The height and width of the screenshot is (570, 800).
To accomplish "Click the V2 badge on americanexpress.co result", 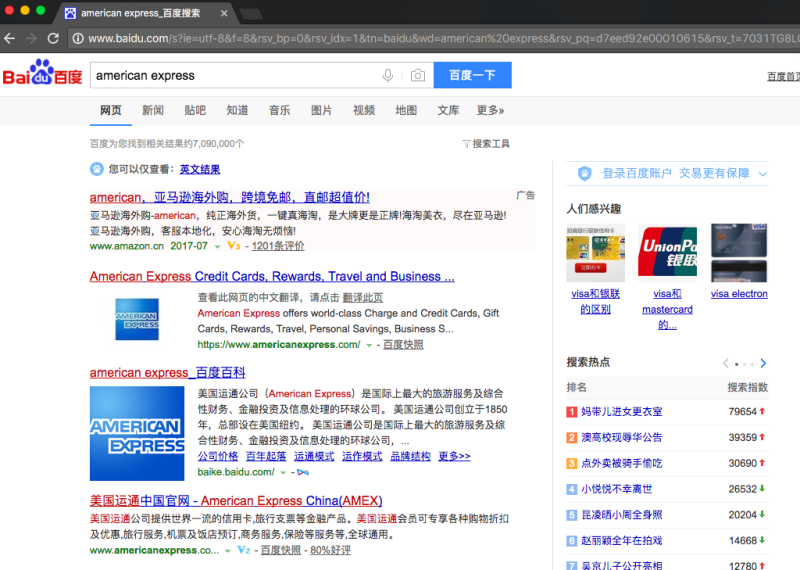I will tap(244, 551).
